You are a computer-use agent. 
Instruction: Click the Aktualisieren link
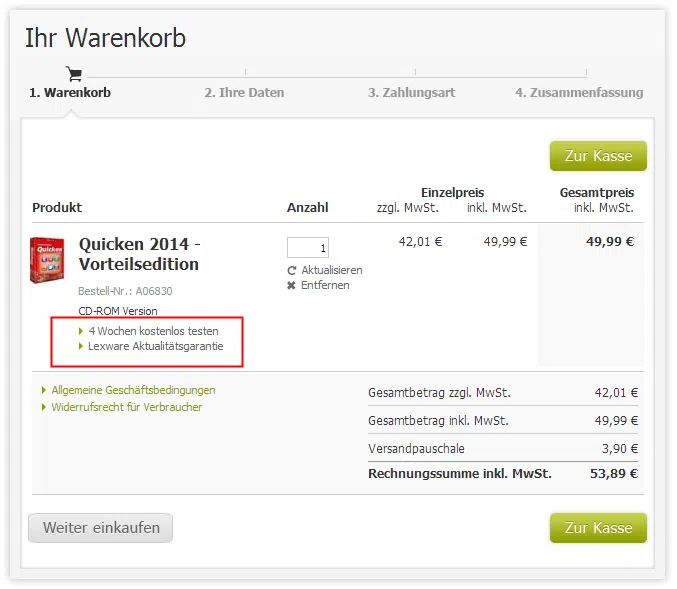point(332,270)
